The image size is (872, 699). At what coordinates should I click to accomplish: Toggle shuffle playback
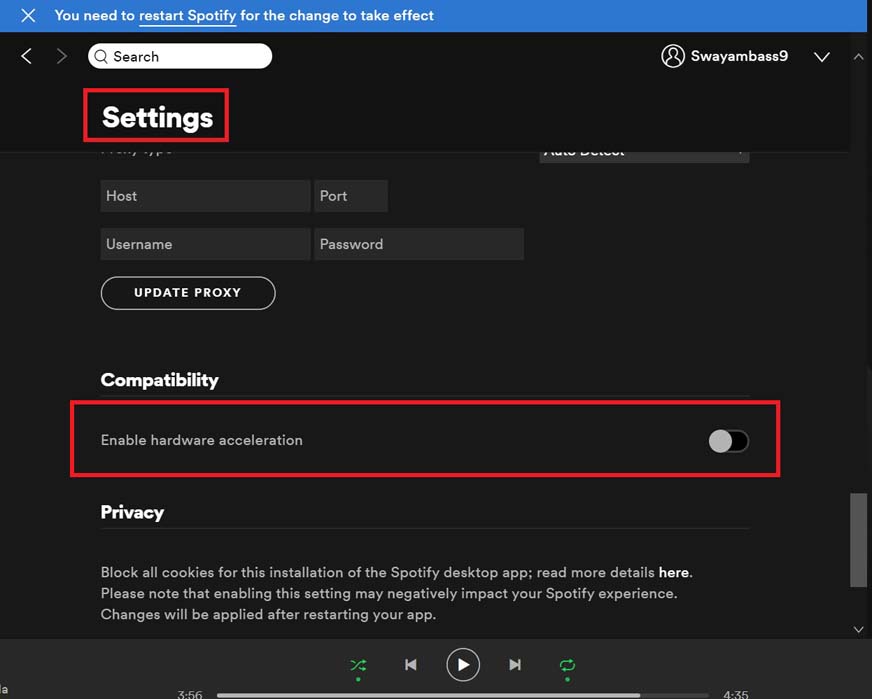pos(358,665)
